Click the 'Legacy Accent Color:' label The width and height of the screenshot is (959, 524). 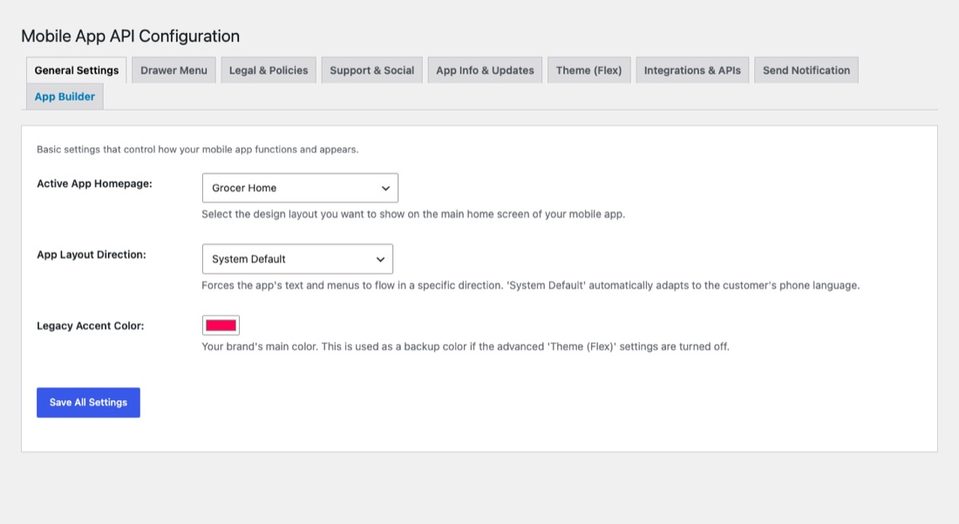click(91, 326)
